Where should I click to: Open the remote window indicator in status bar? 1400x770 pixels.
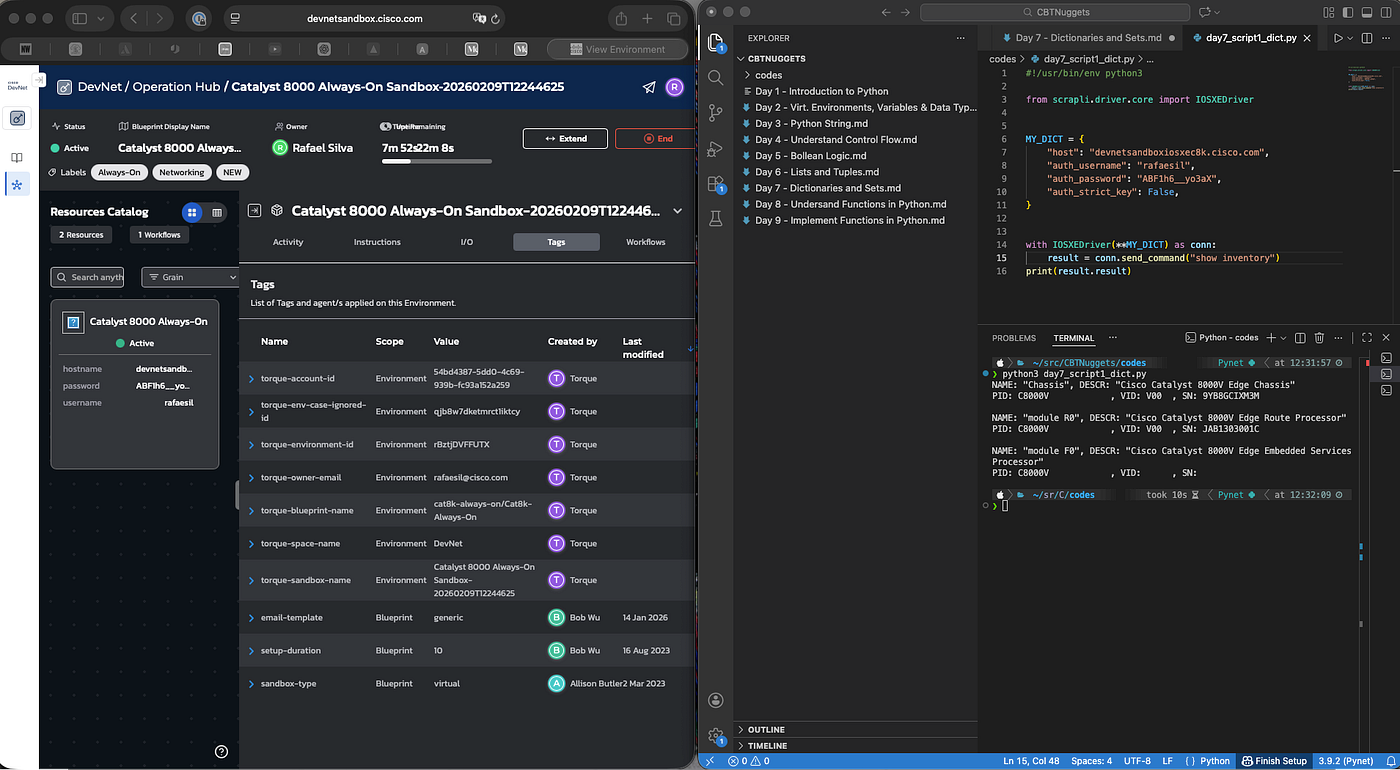tap(710, 761)
